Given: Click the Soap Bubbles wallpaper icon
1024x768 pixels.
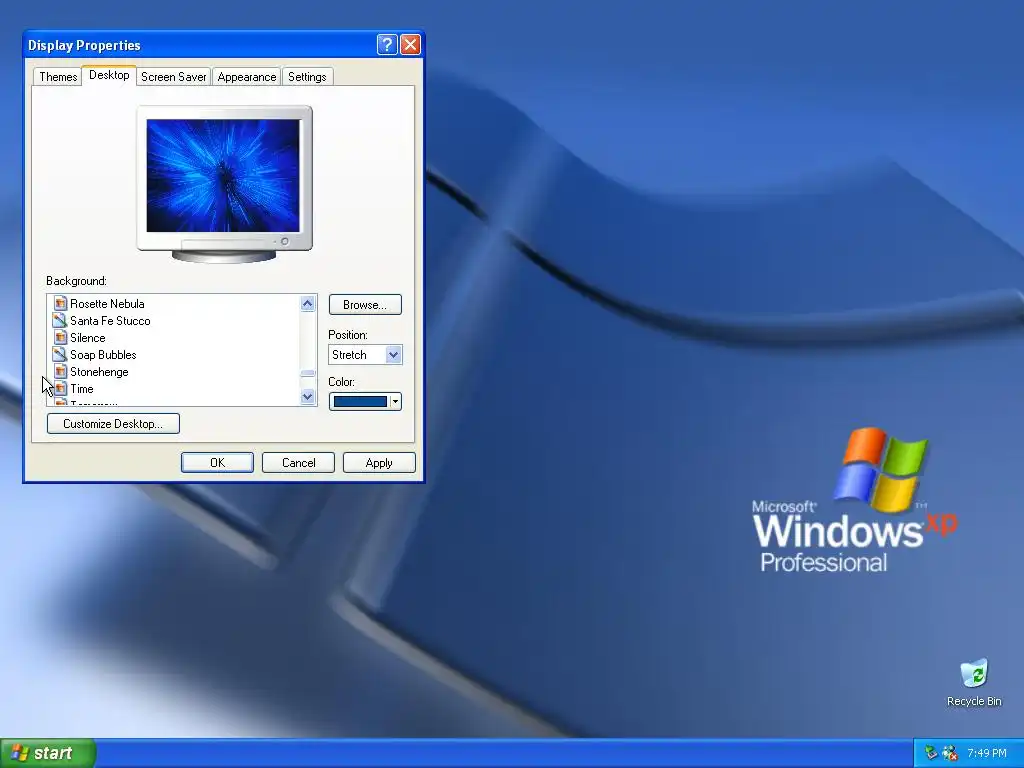Looking at the screenshot, I should tap(60, 354).
